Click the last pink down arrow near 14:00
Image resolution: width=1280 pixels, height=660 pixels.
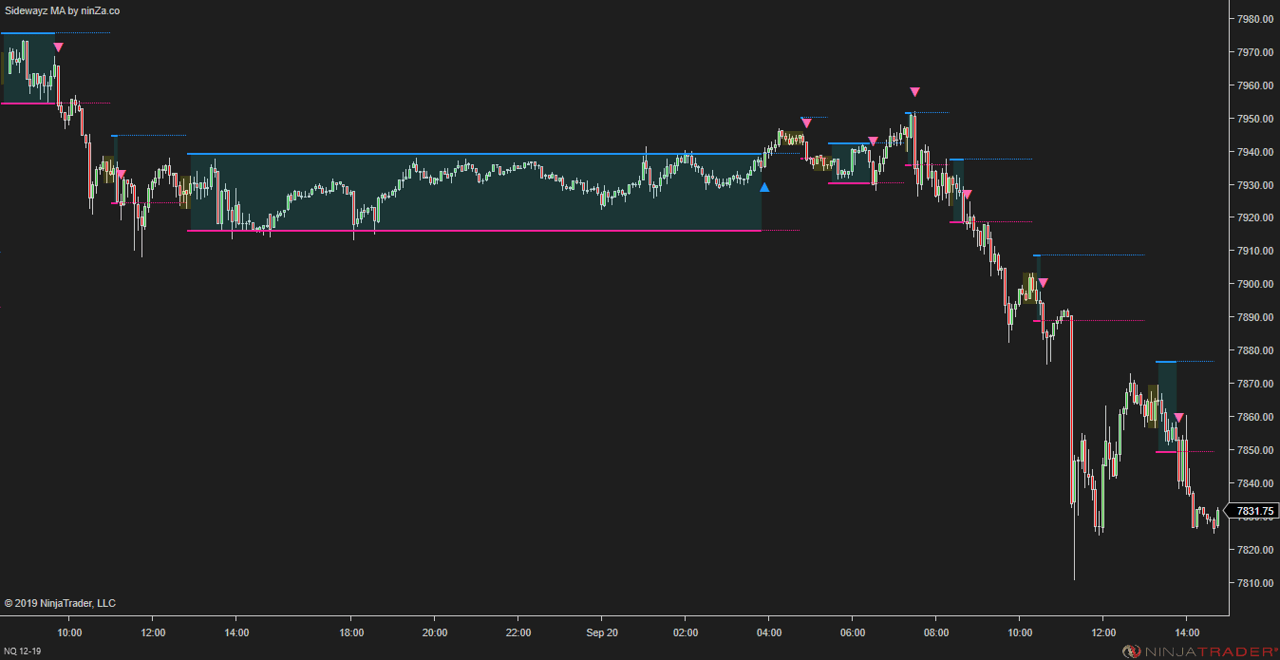(x=1179, y=417)
